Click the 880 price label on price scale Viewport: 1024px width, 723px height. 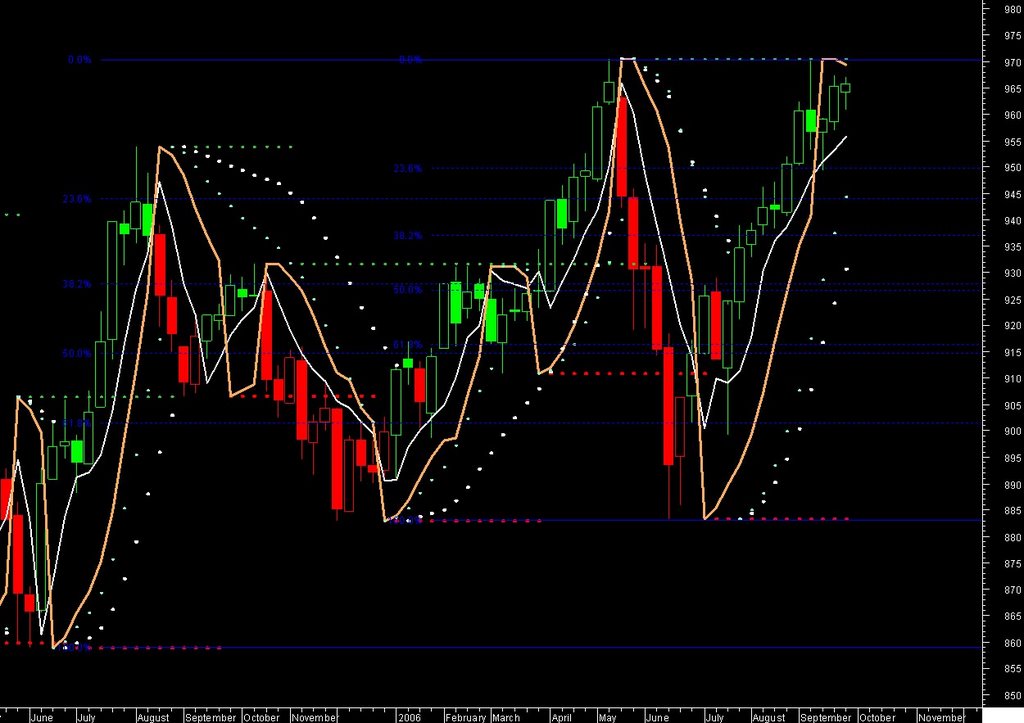pyautogui.click(x=1012, y=538)
